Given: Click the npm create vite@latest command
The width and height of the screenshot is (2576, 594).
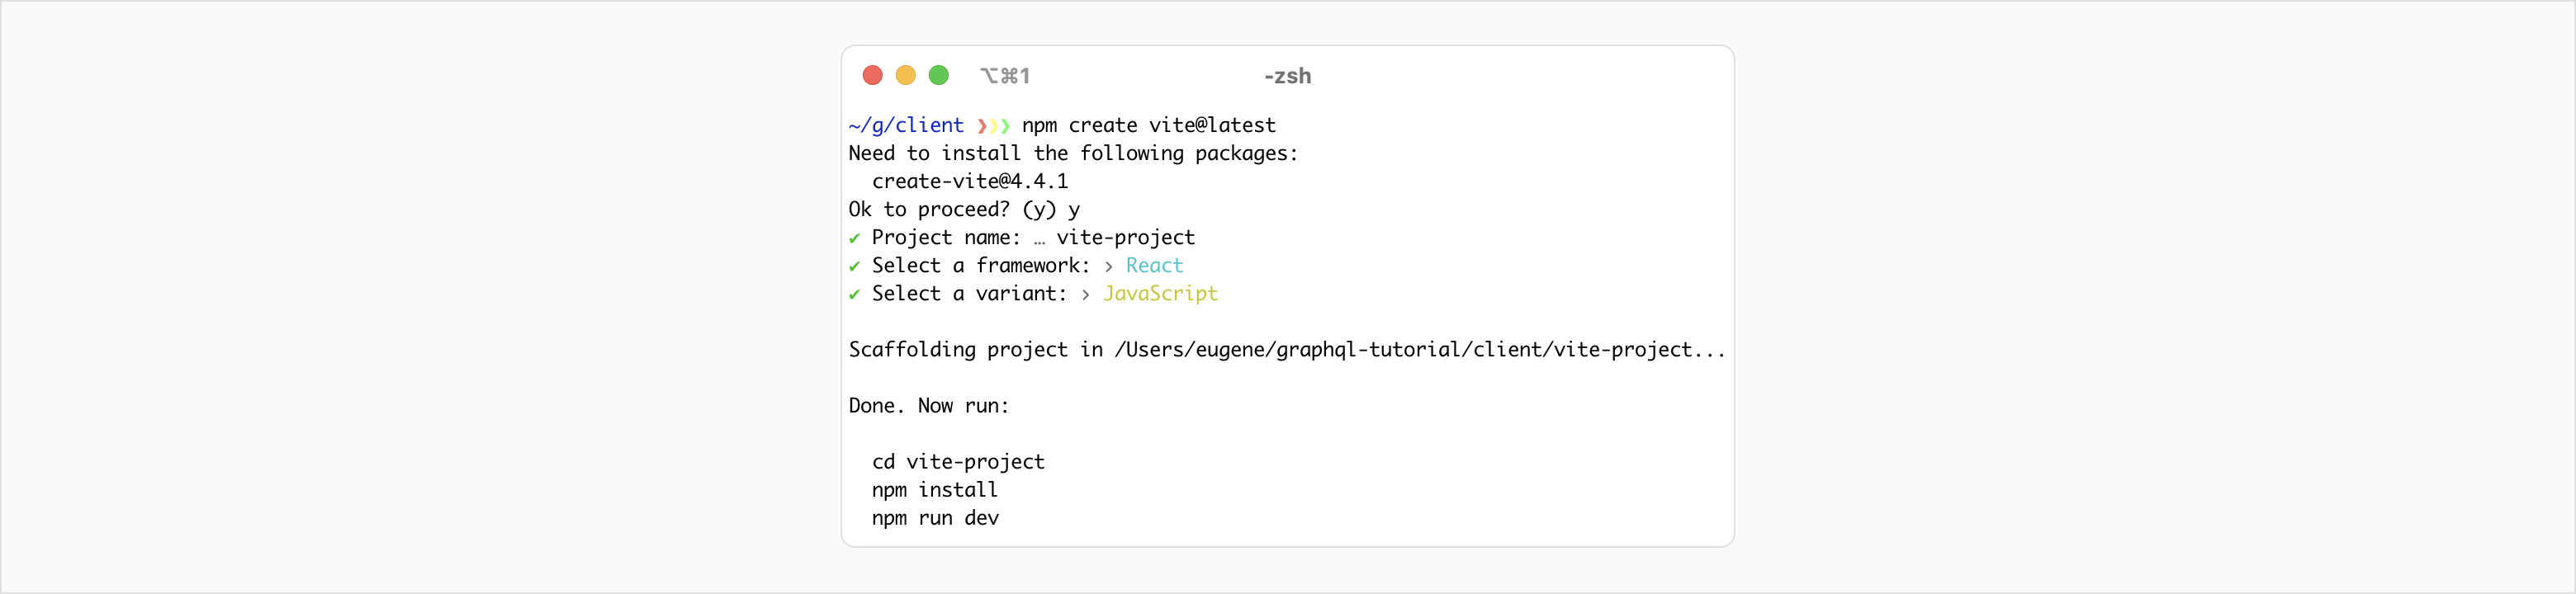Looking at the screenshot, I should tap(1148, 125).
